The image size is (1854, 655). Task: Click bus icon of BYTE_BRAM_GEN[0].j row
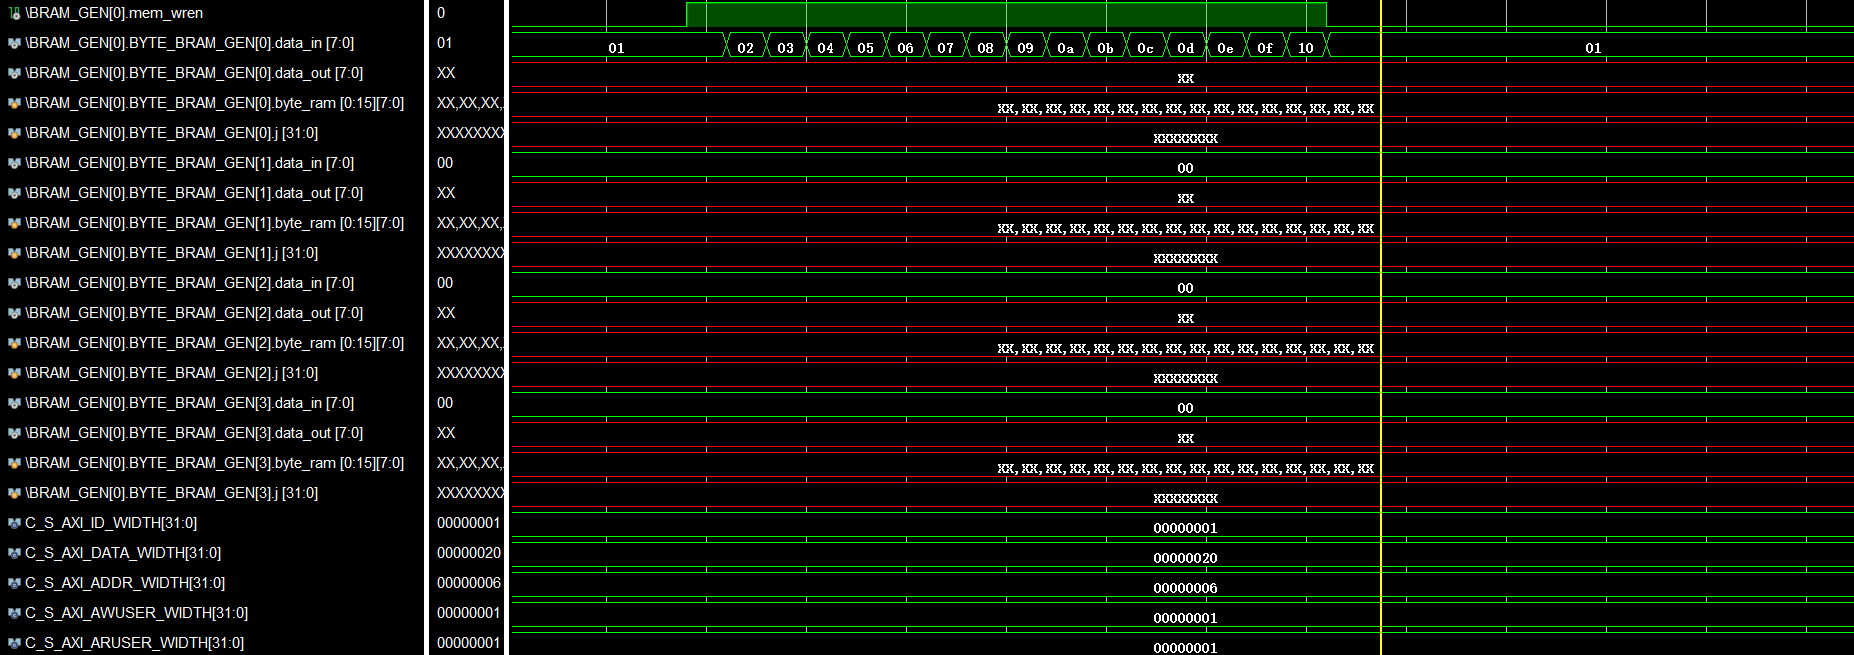point(14,133)
